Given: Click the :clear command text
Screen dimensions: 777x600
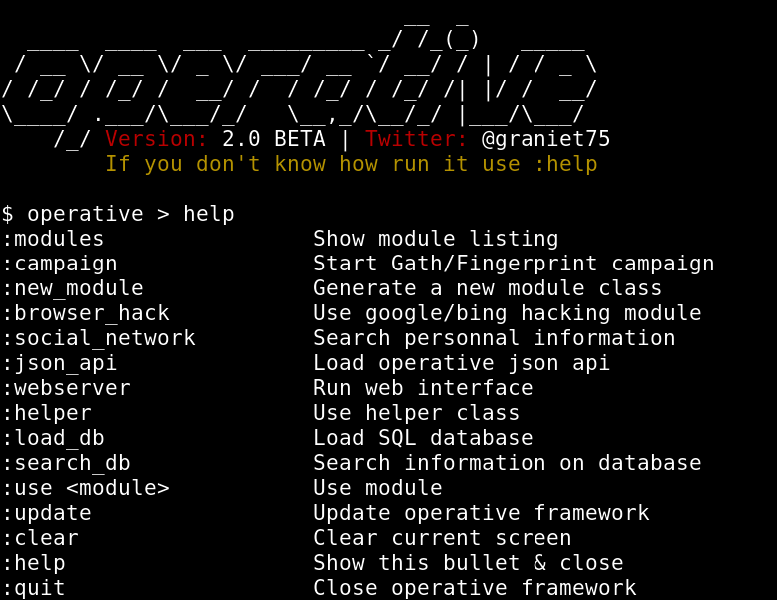Looking at the screenshot, I should coord(40,538).
